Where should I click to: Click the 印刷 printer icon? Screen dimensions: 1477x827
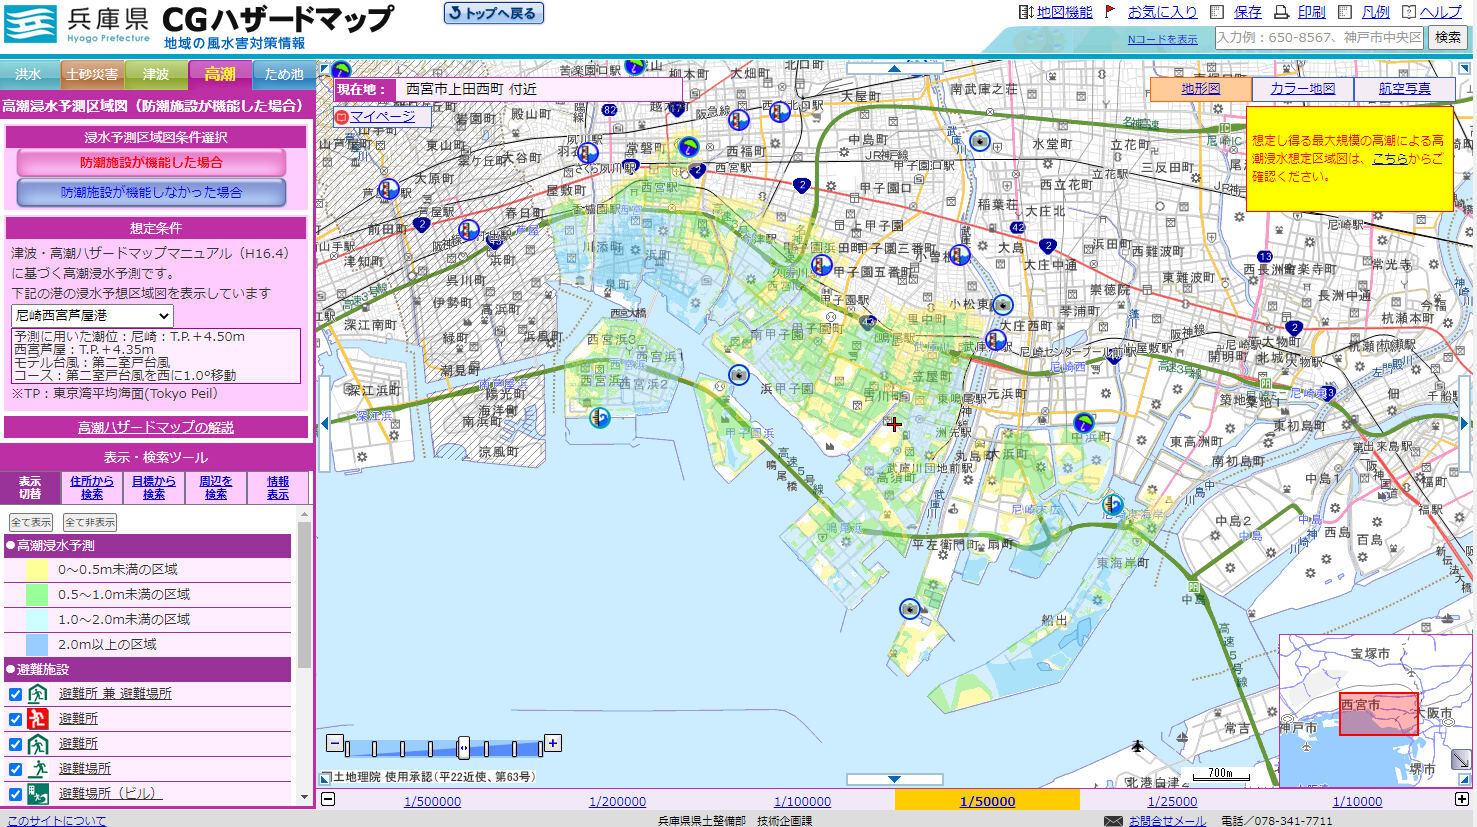click(1282, 13)
